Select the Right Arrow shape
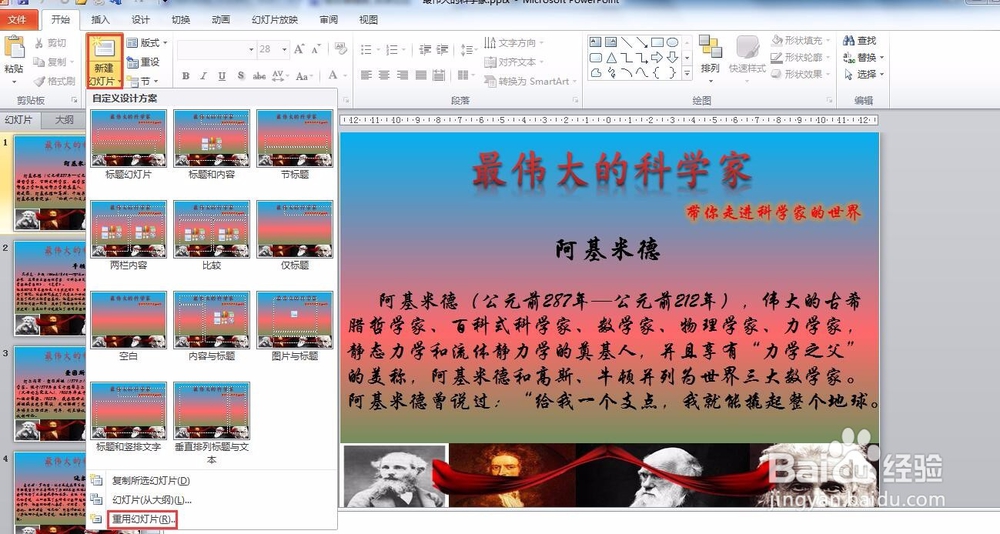This screenshot has height=534, width=1000. pyautogui.click(x=657, y=57)
